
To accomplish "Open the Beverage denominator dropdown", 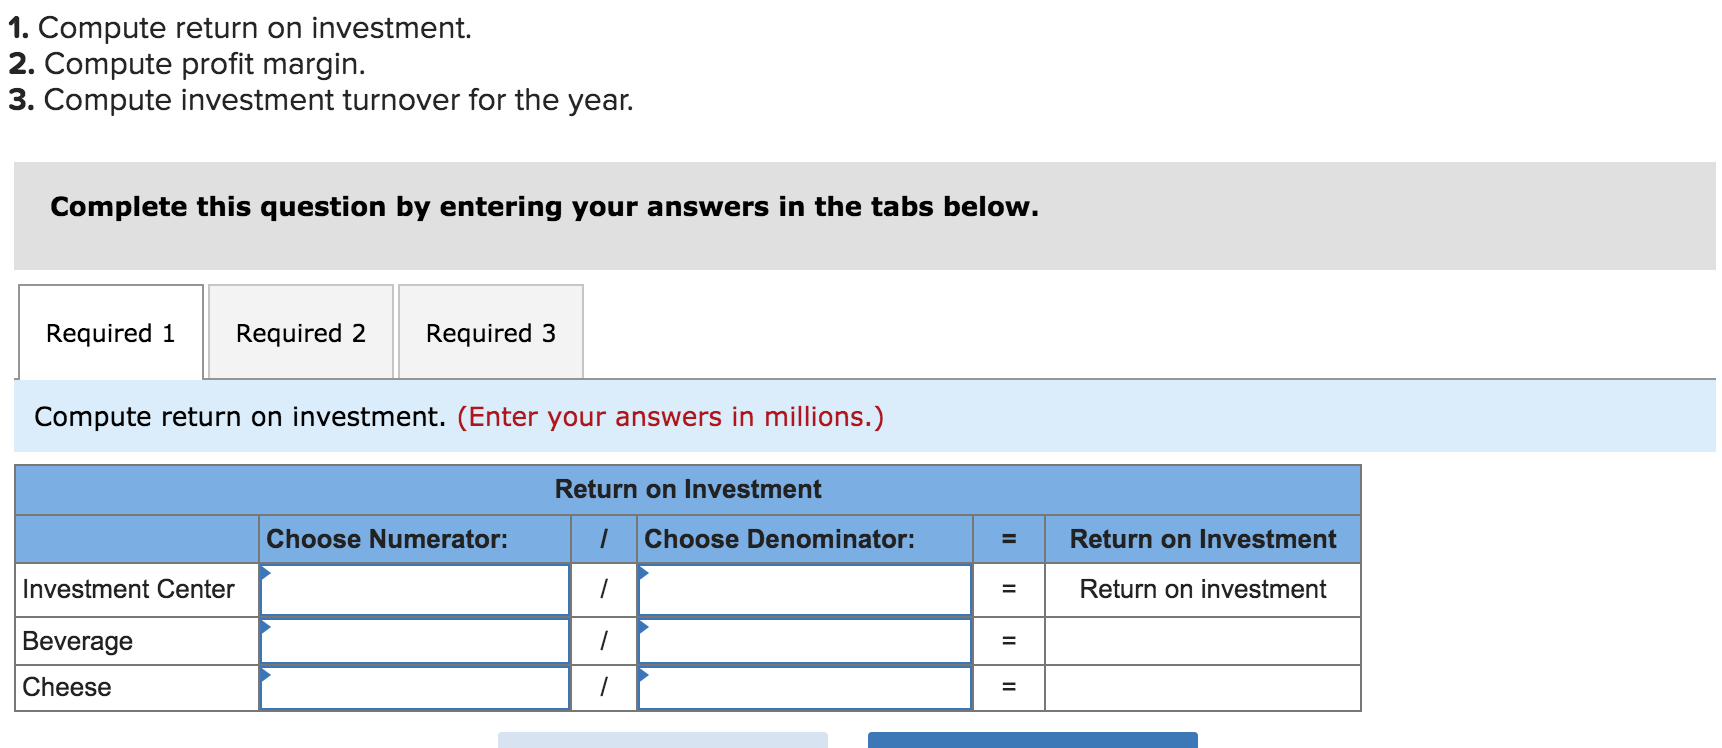I will click(805, 640).
